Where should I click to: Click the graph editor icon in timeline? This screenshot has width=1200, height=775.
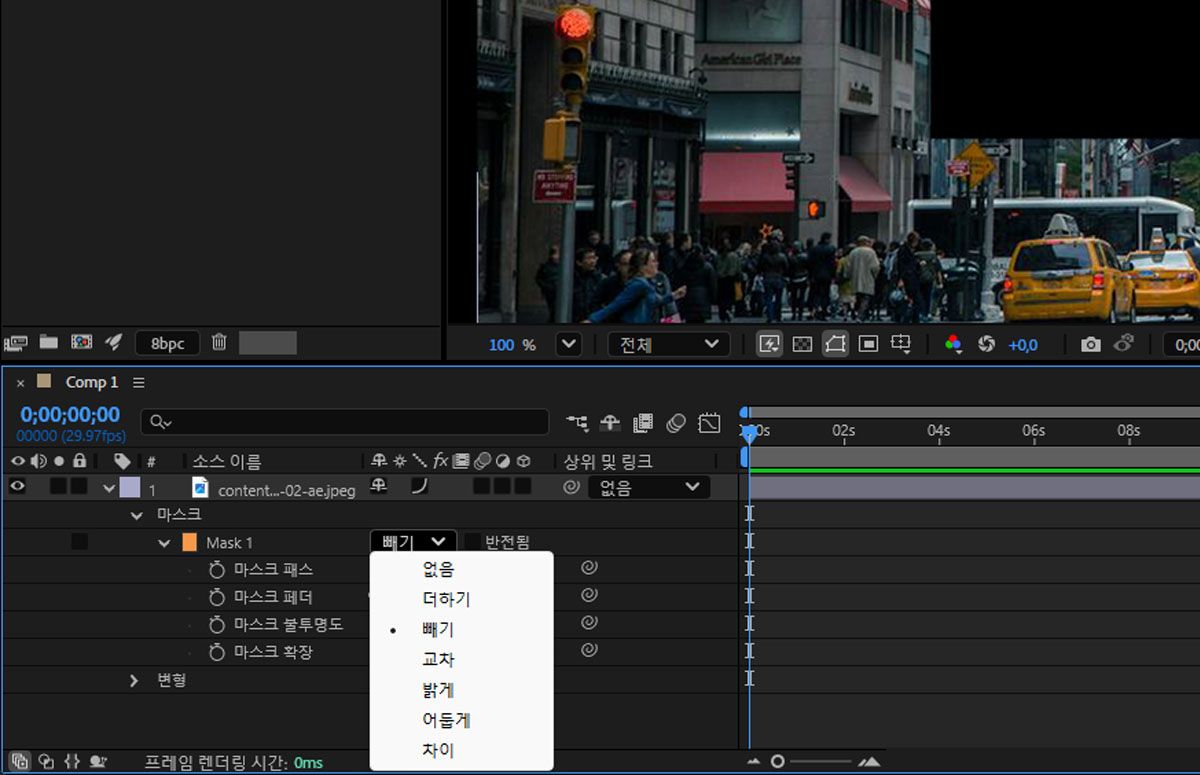pos(709,423)
